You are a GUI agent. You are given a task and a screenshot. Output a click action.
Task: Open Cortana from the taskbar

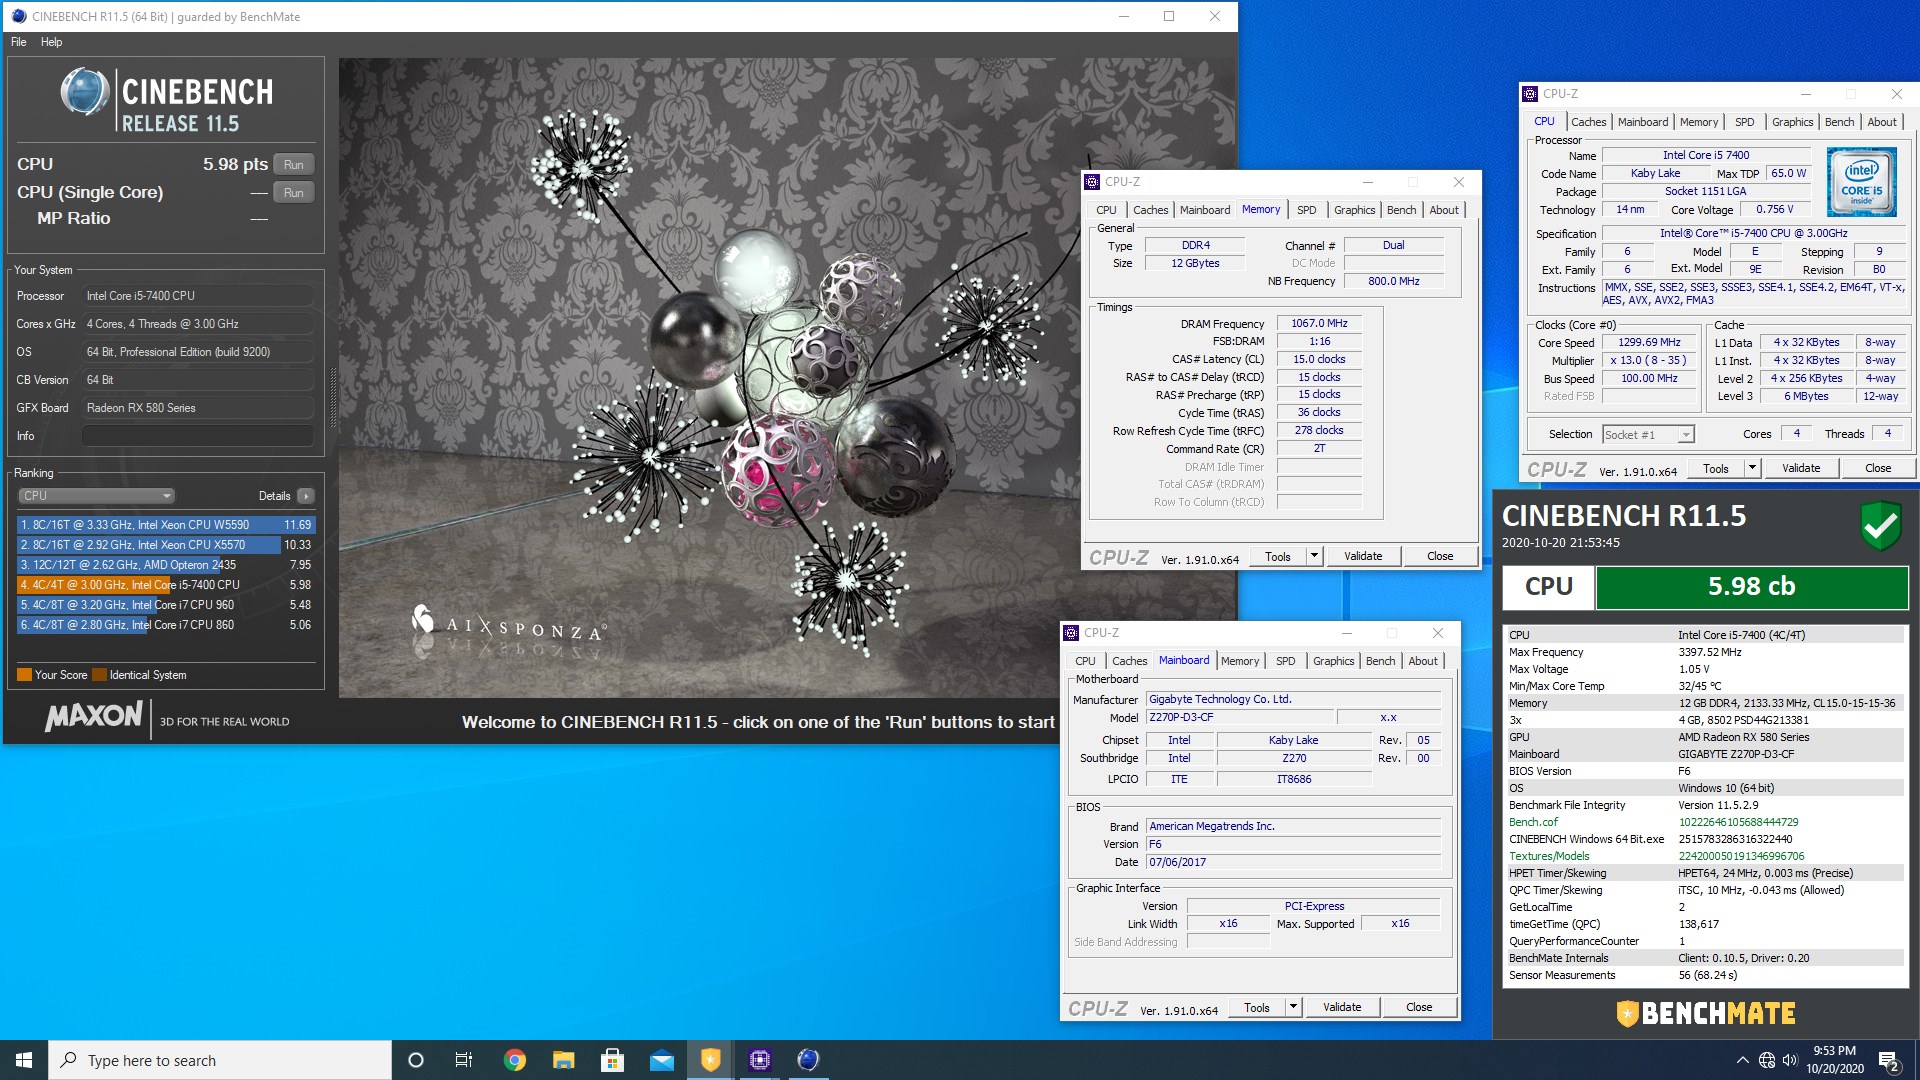click(416, 1060)
